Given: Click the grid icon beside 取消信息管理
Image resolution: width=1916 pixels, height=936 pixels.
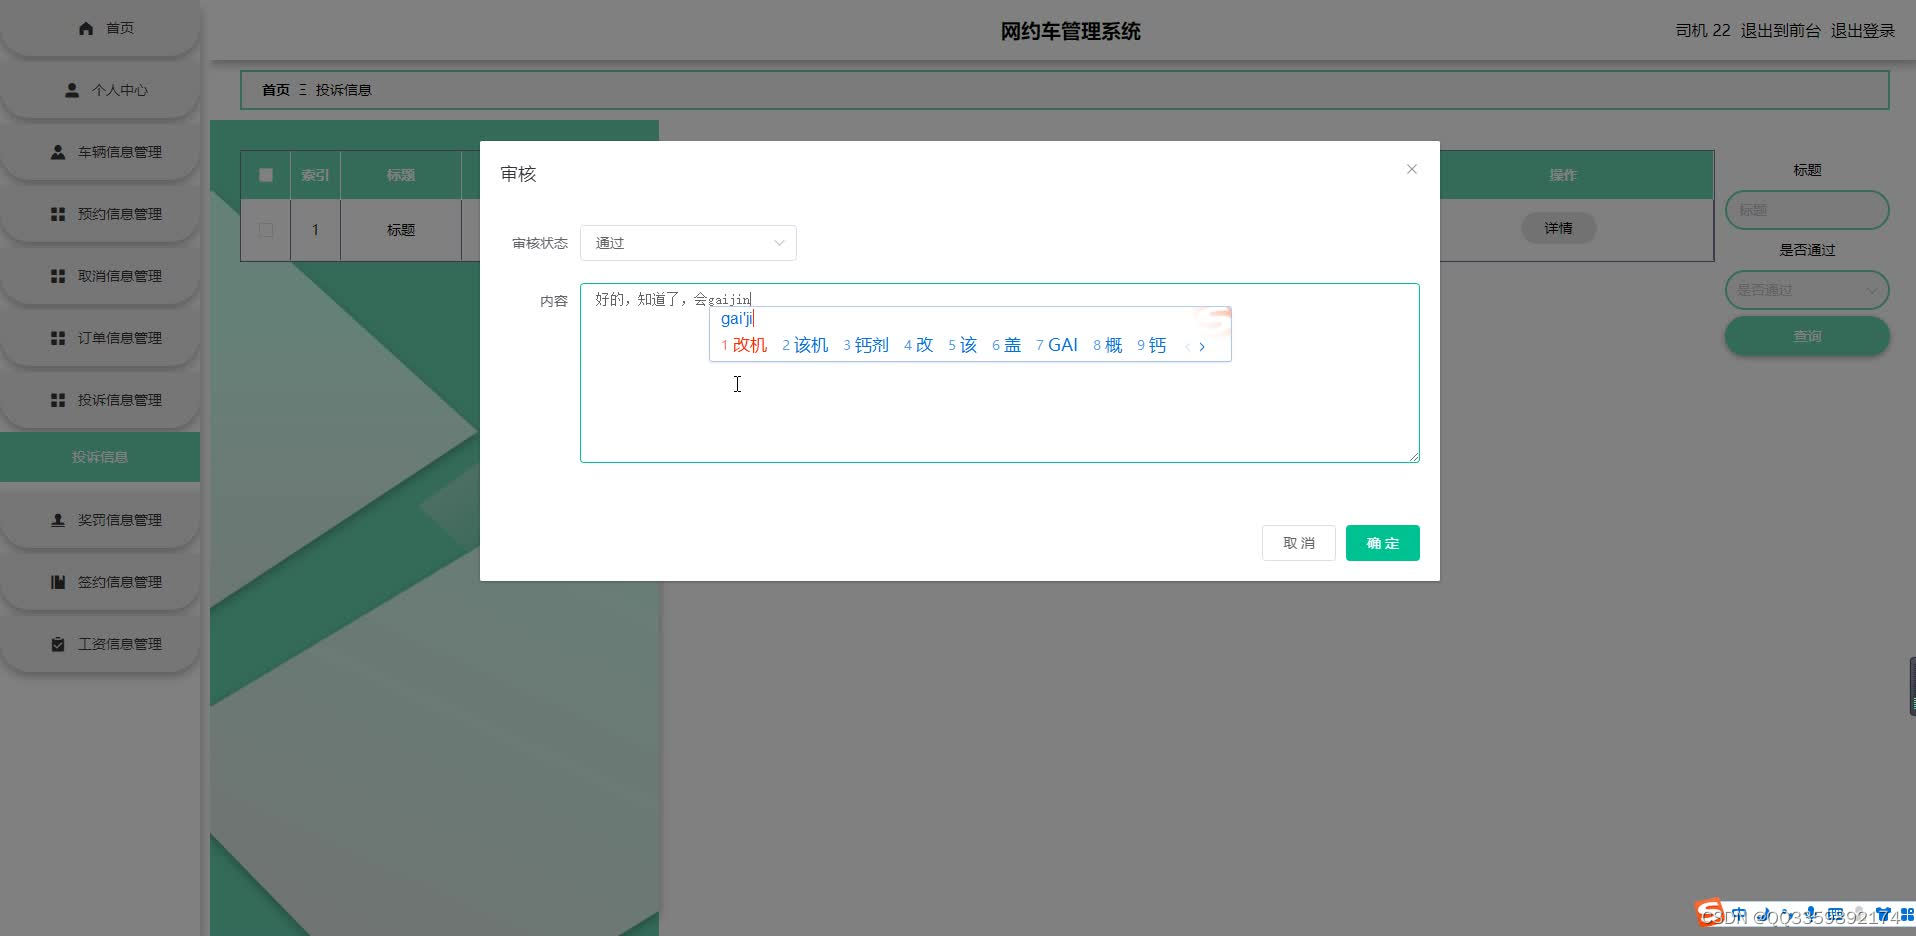Looking at the screenshot, I should click(58, 276).
